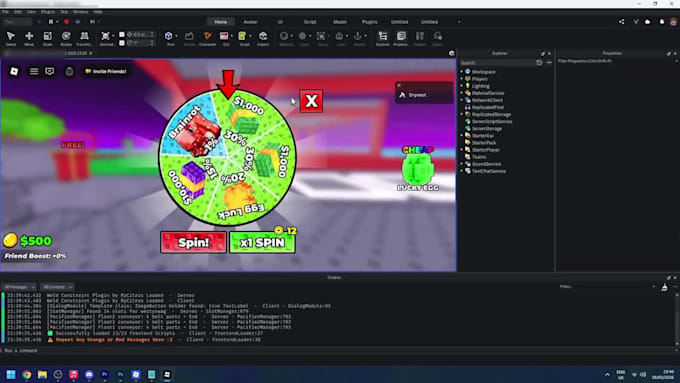Toggle the lower snapping checkbox in the toolbar

(x=122, y=43)
